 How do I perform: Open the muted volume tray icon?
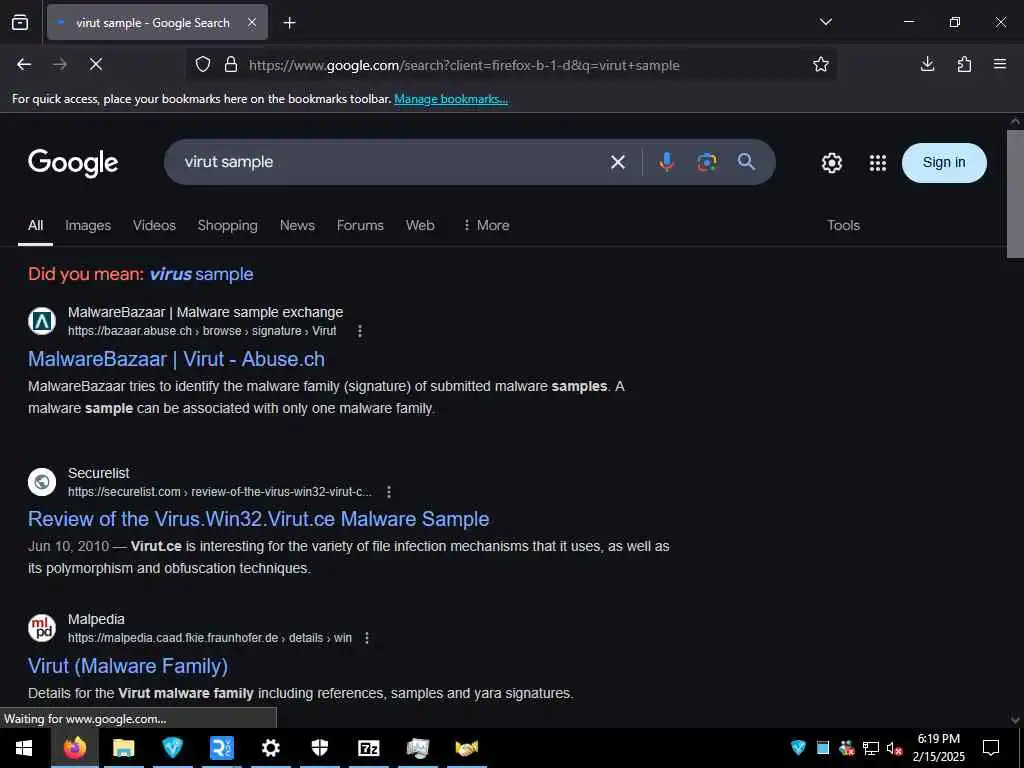tap(894, 748)
